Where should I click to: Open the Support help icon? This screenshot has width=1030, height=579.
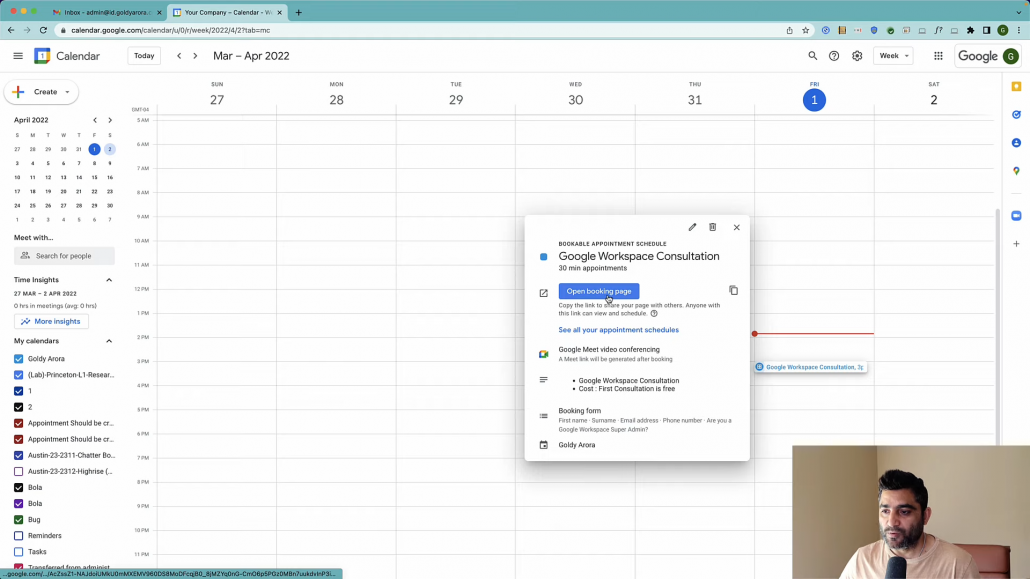pos(834,56)
